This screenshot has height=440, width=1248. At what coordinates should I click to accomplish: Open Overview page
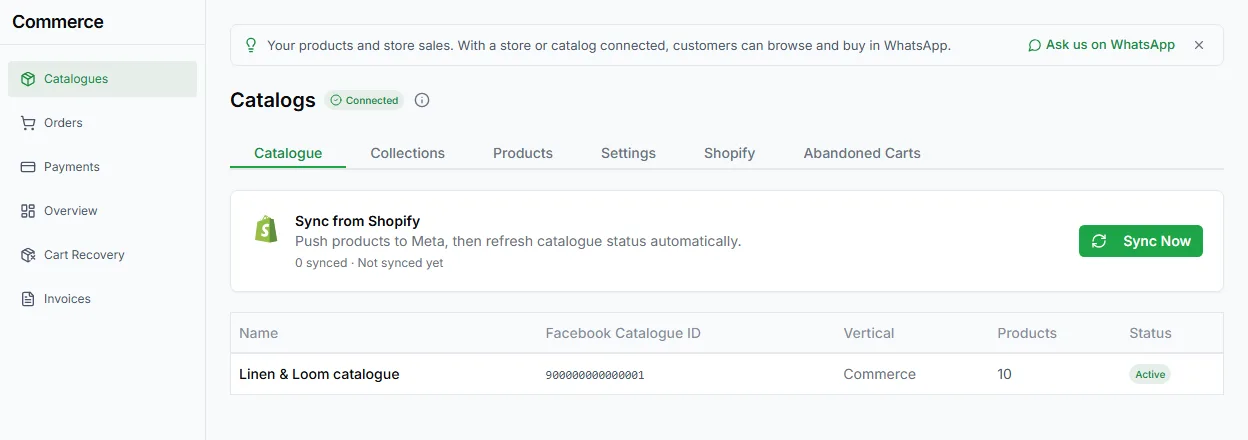(x=102, y=211)
